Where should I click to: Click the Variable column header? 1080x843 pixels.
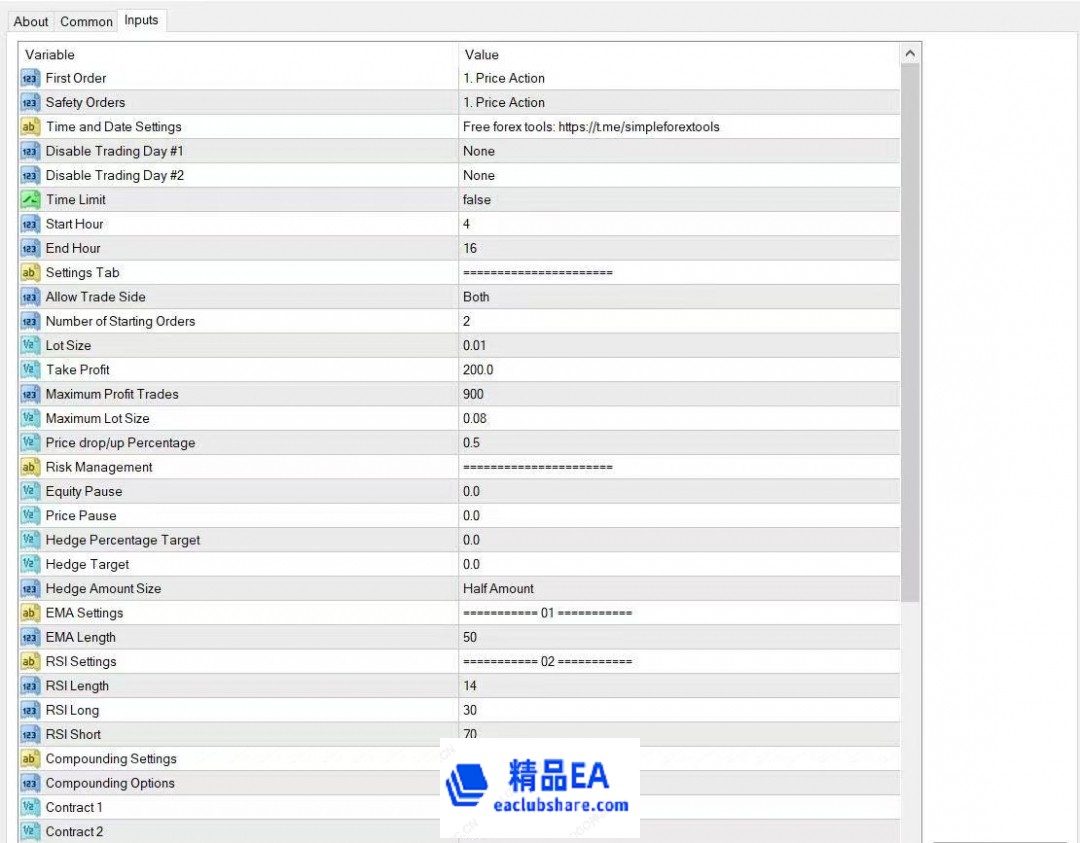[x=50, y=54]
